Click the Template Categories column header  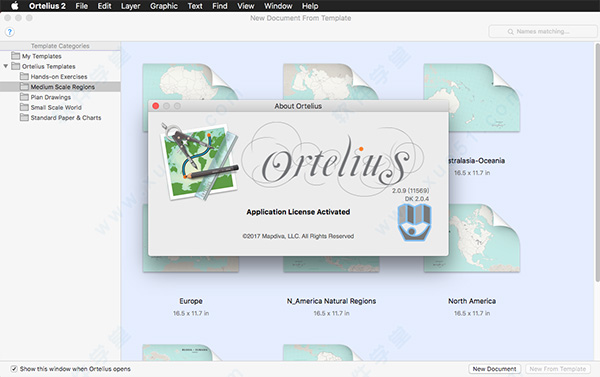tap(60, 46)
